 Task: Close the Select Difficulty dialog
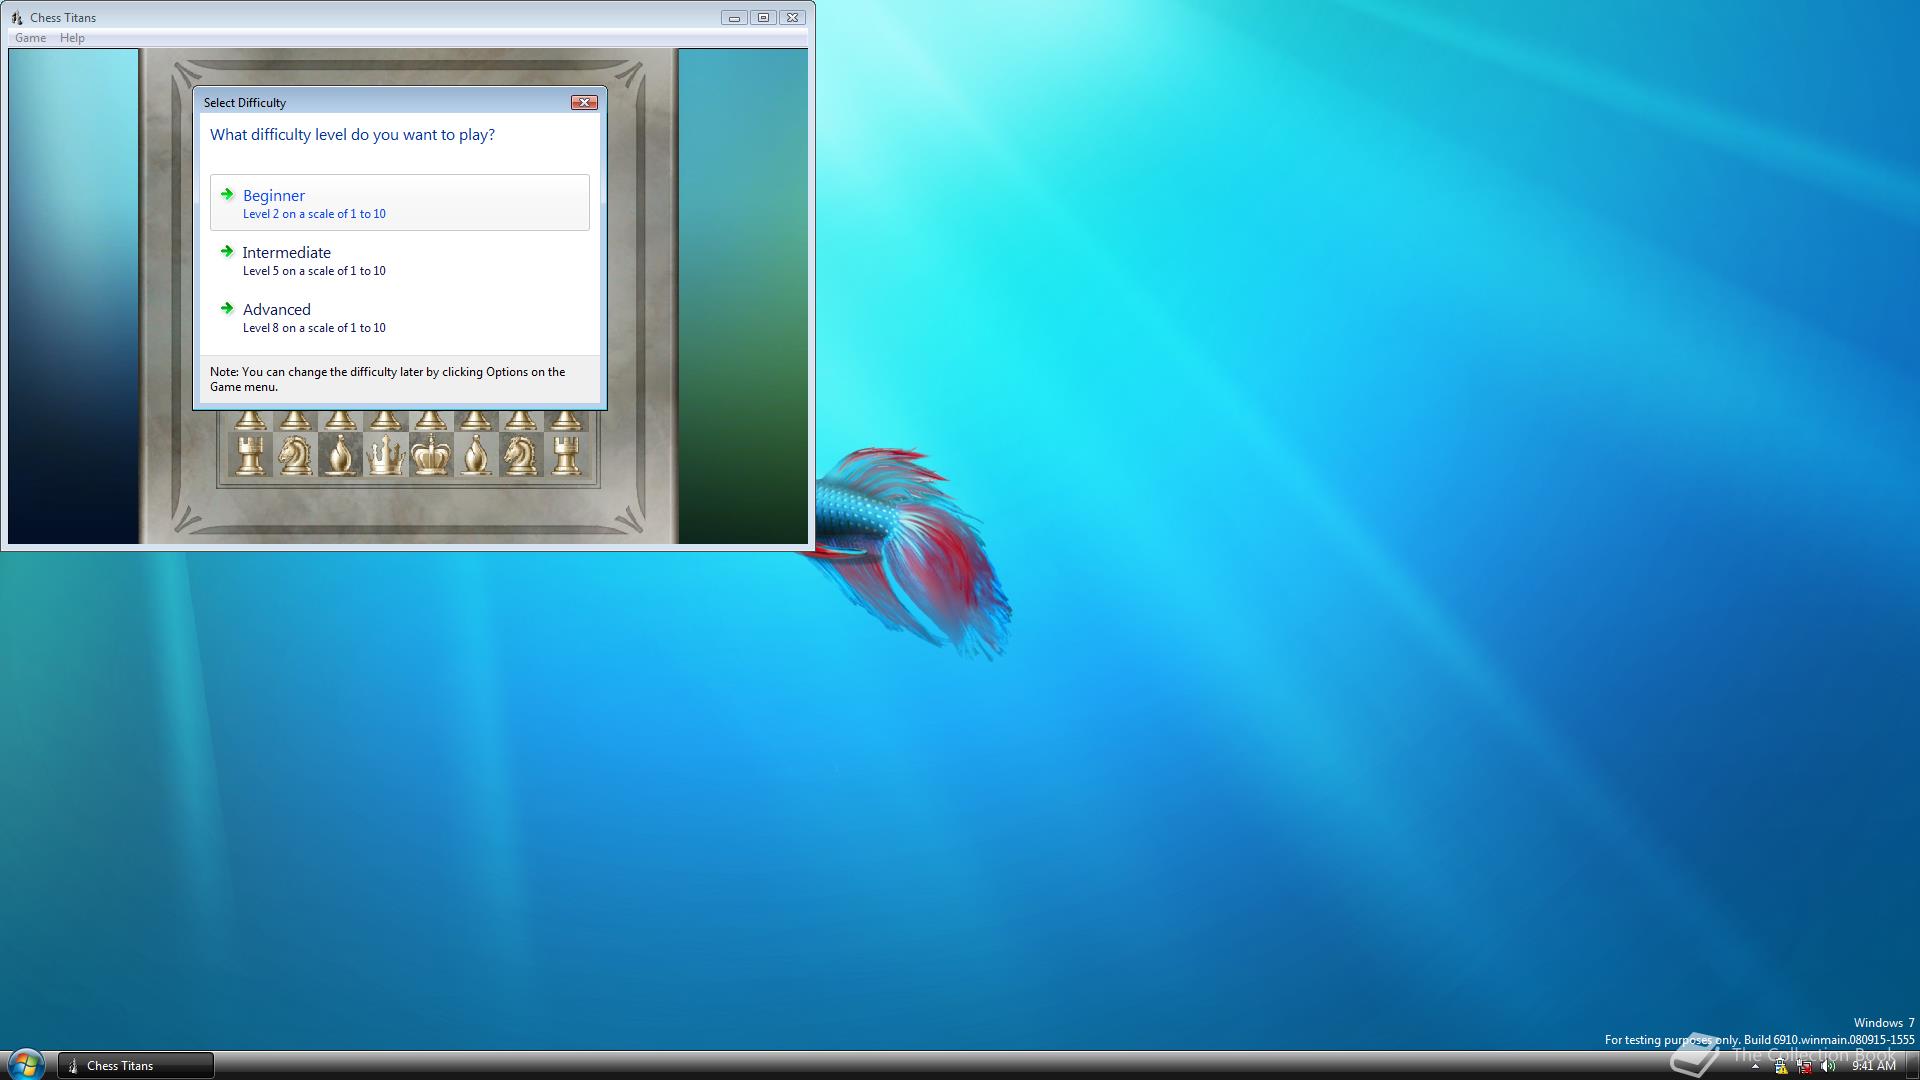tap(584, 102)
